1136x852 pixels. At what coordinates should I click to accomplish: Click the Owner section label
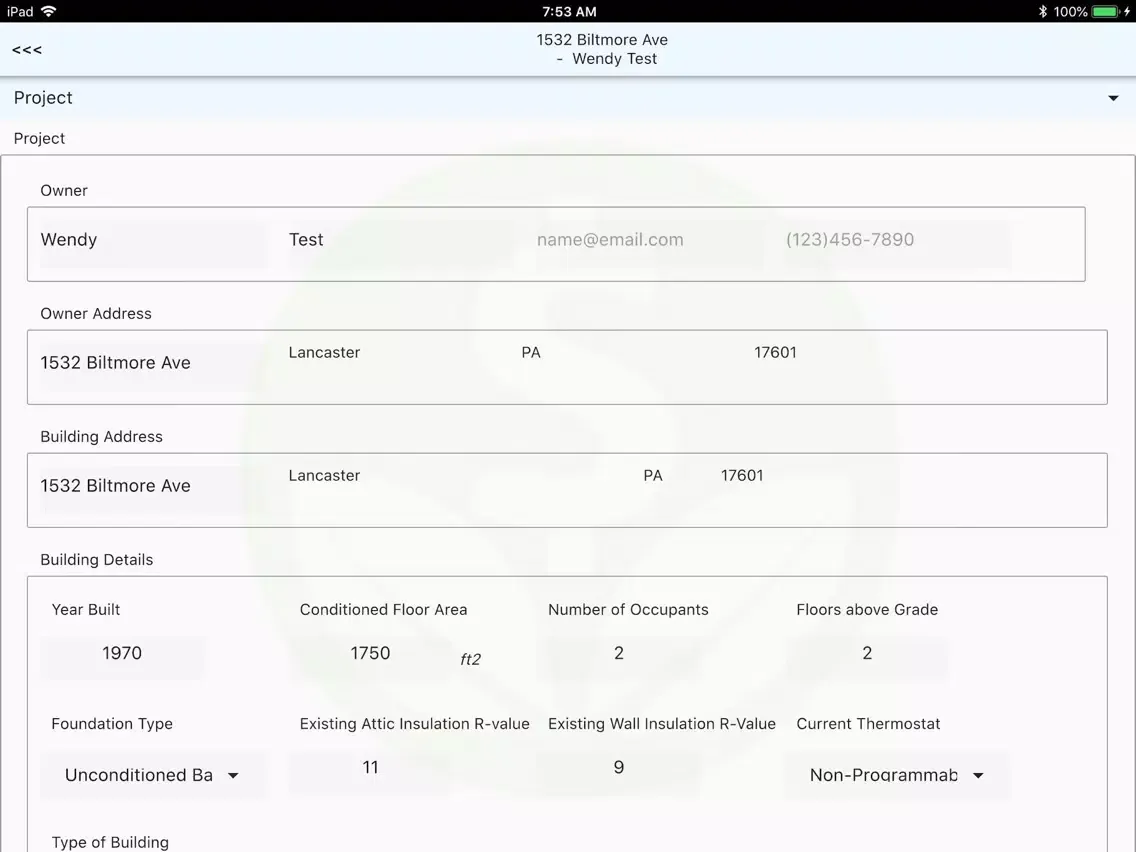click(64, 191)
